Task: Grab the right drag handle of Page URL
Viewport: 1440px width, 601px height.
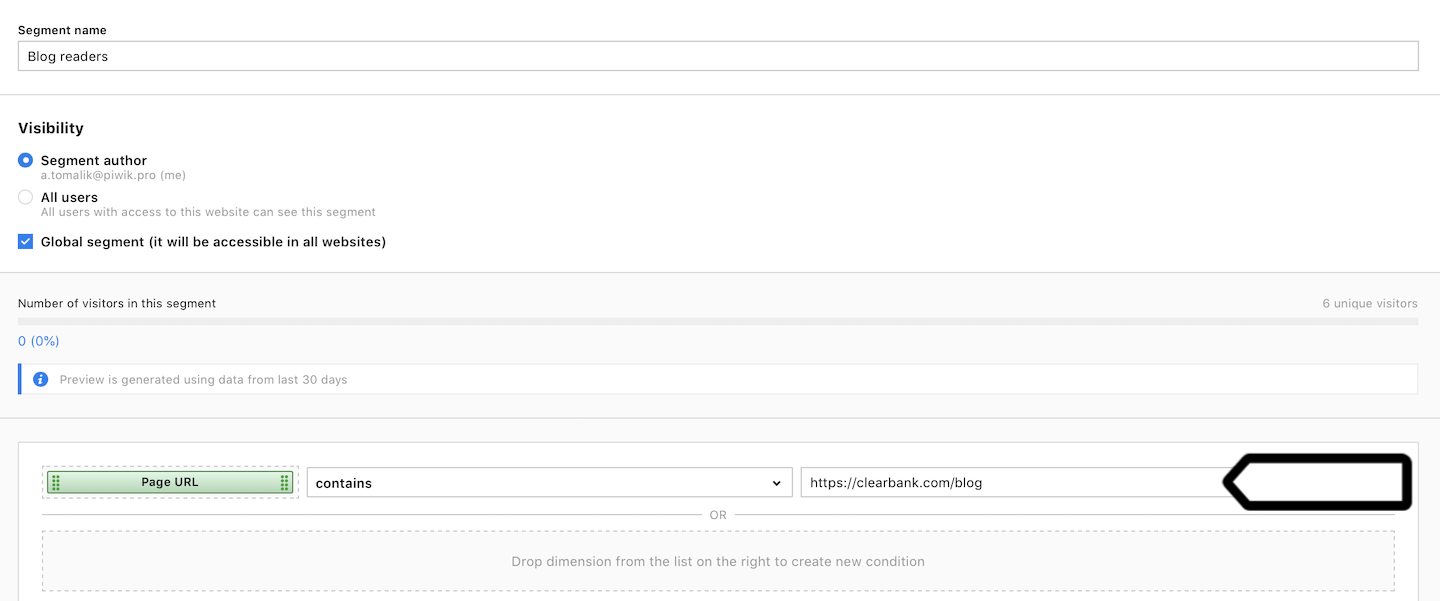Action: coord(285,483)
